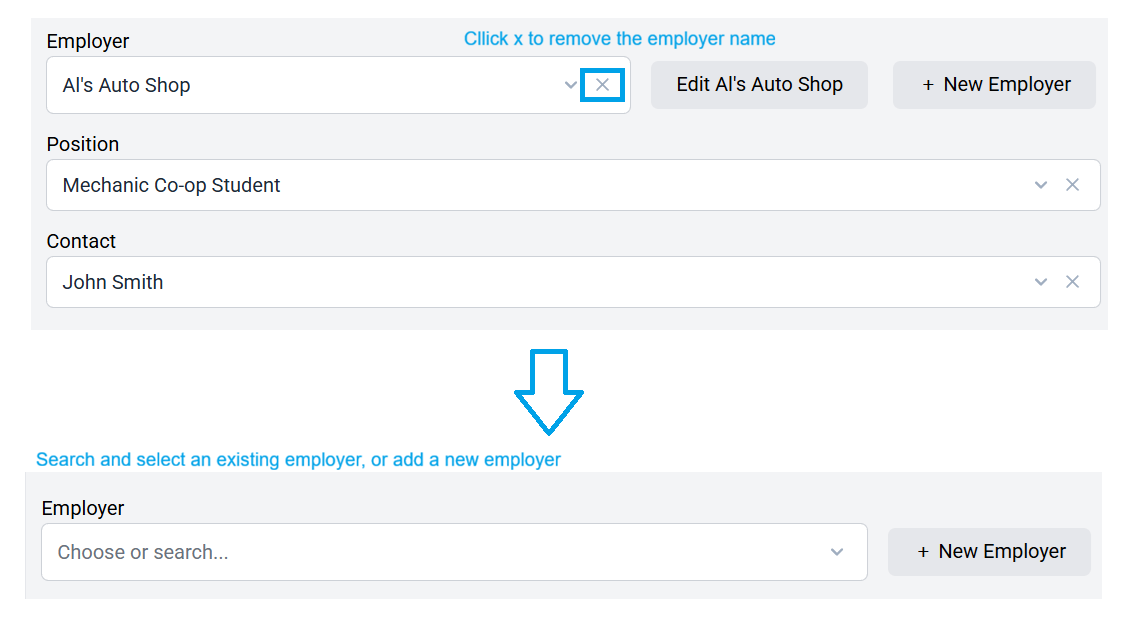This screenshot has width=1131, height=617.
Task: Click the 'Click x to remove' instruction text
Action: 620,38
